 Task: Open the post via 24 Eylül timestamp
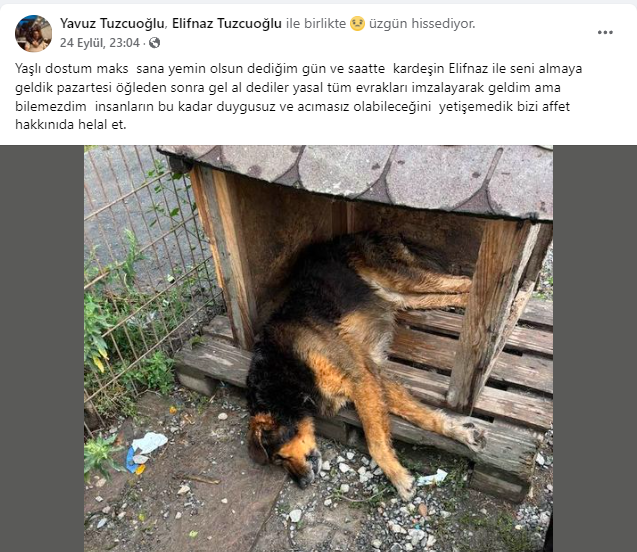coord(100,43)
